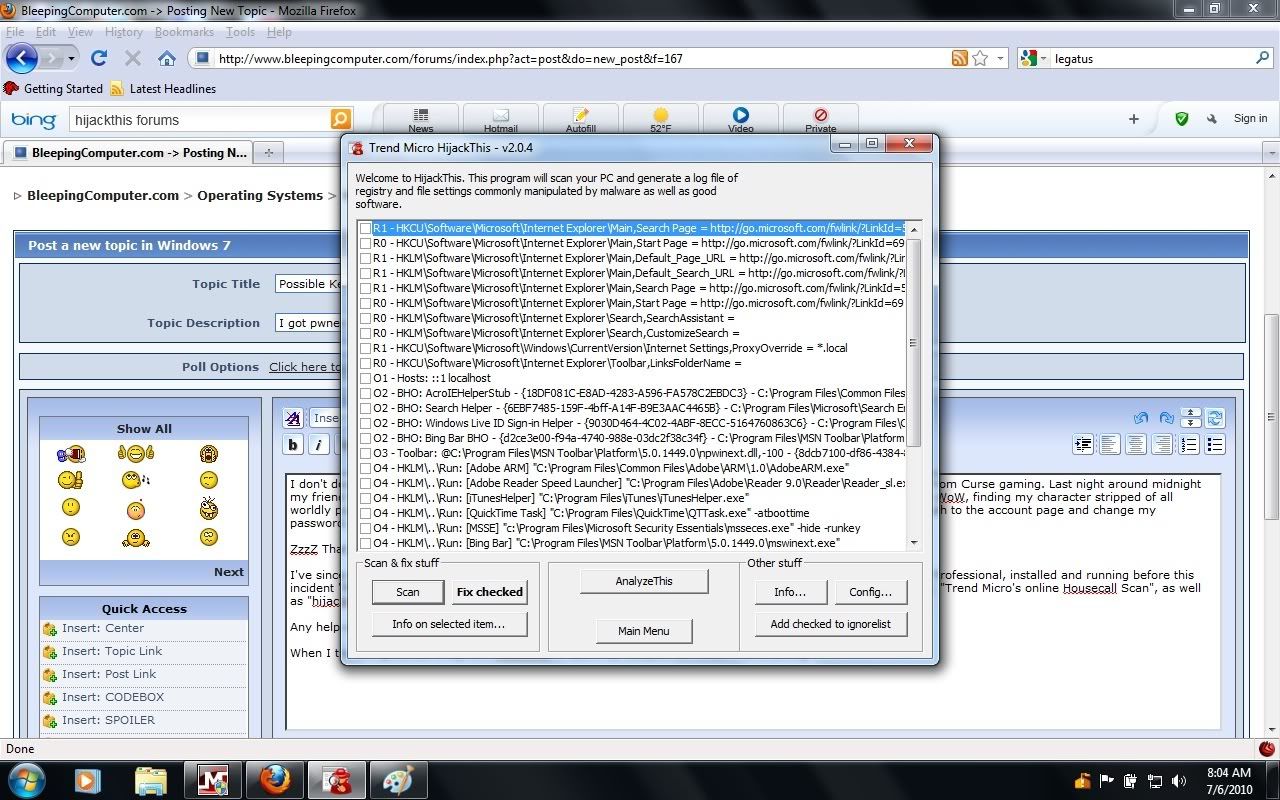Open the Bookmarks menu

pyautogui.click(x=184, y=32)
